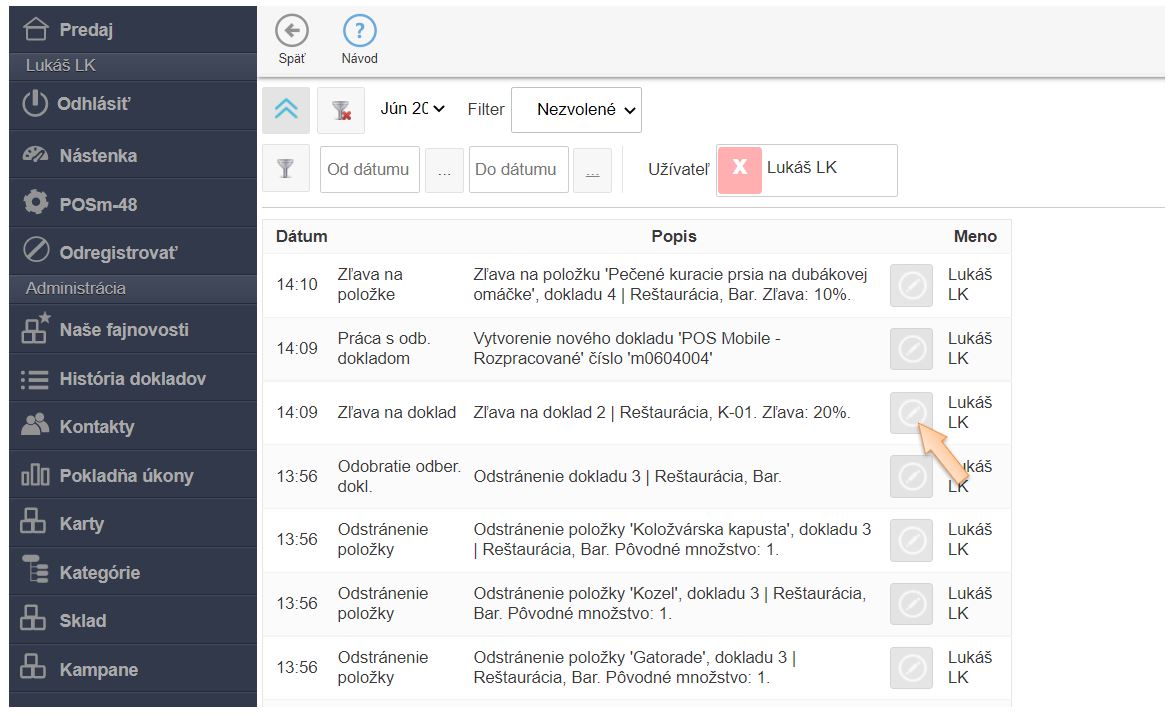Open the Jún month dropdown
Screen dimensions: 1172x721
pos(412,109)
